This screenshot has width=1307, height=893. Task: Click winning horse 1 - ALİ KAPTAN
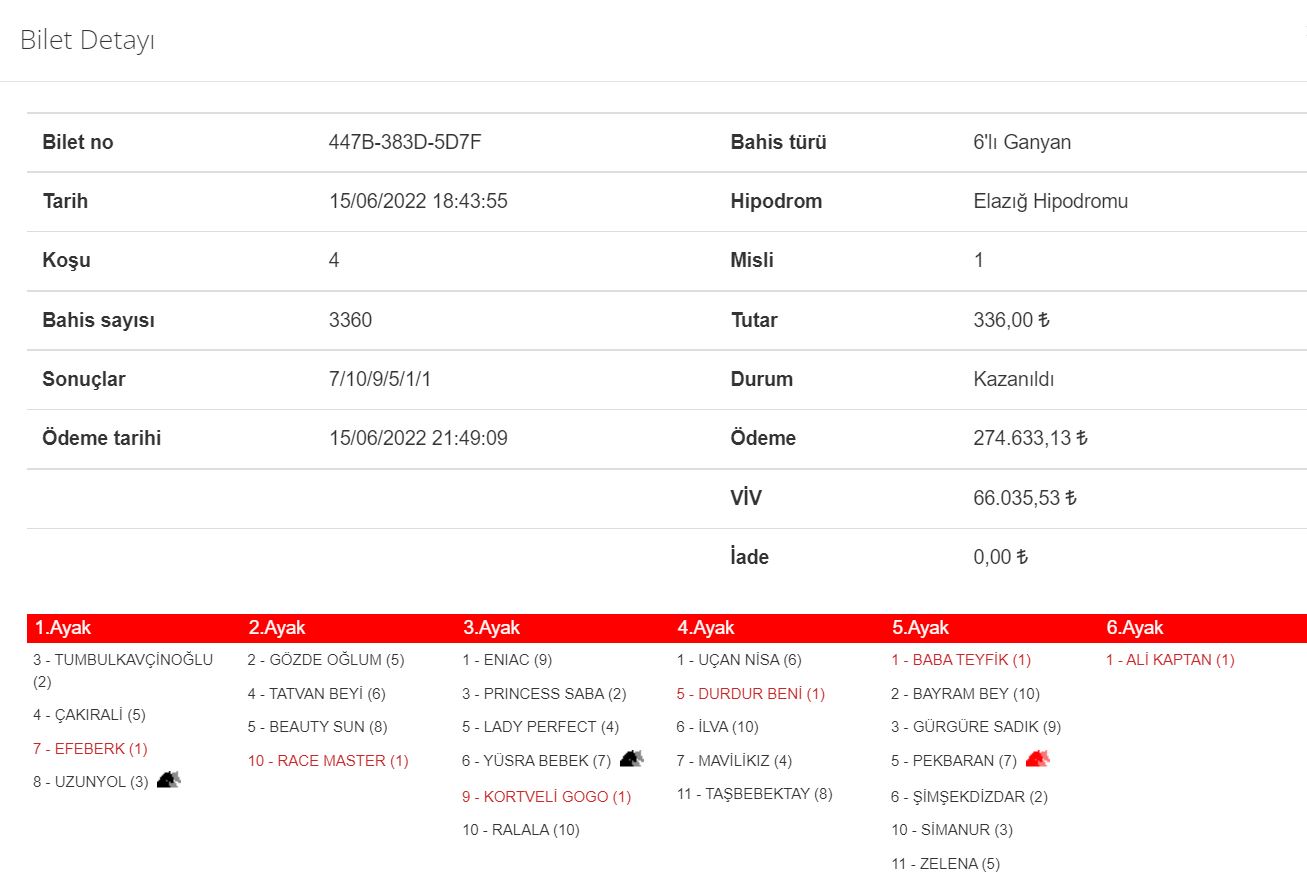click(1170, 660)
